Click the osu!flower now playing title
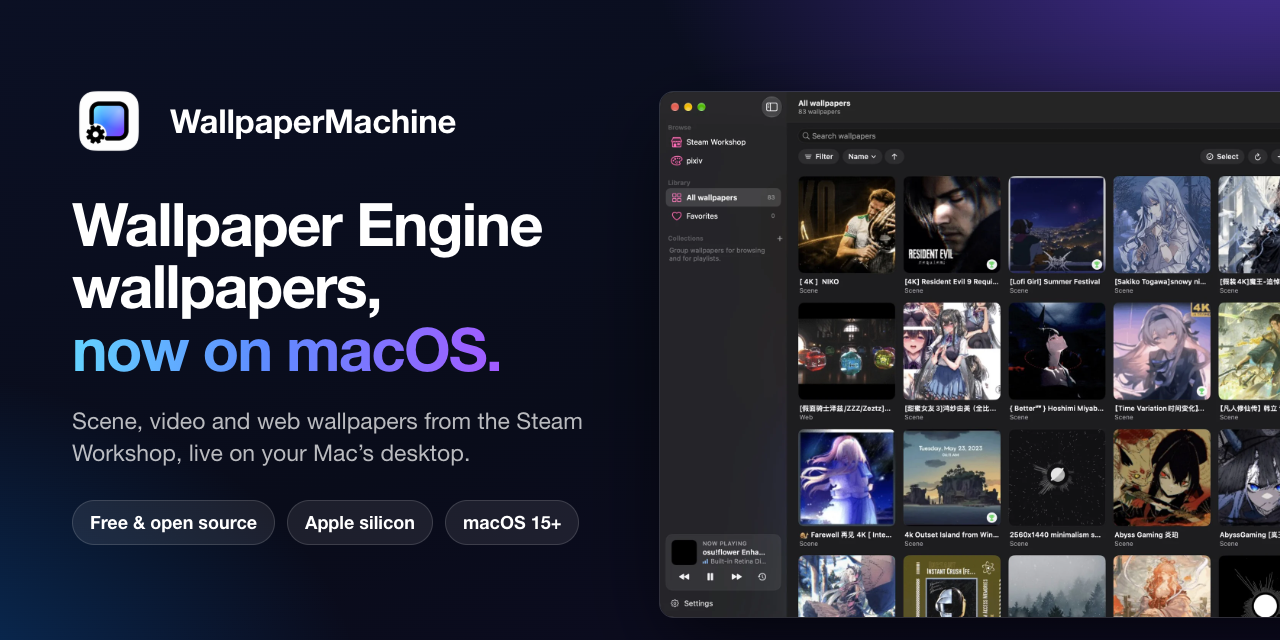 point(734,552)
